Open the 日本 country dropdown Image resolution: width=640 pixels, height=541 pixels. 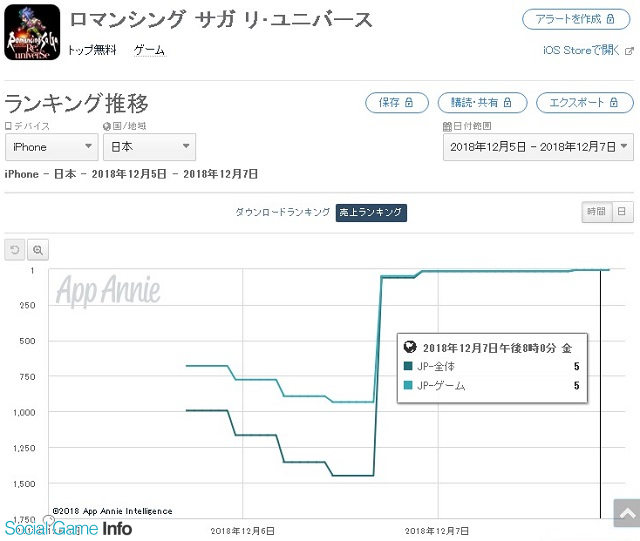149,147
